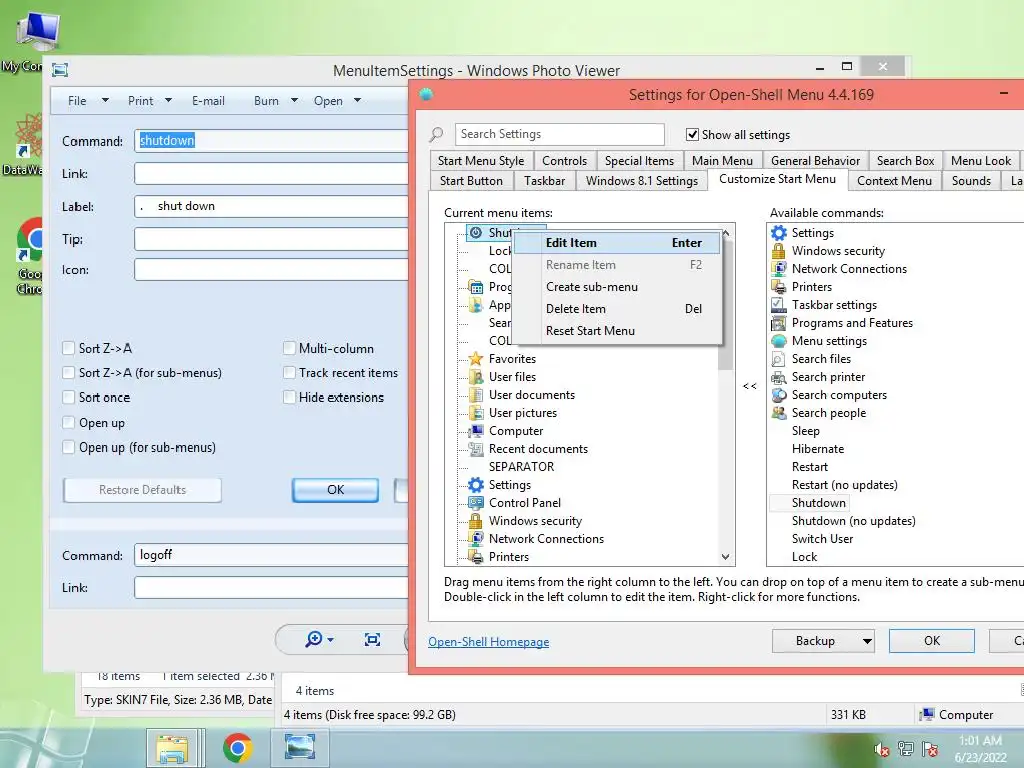Open the Backup dropdown button

click(867, 641)
